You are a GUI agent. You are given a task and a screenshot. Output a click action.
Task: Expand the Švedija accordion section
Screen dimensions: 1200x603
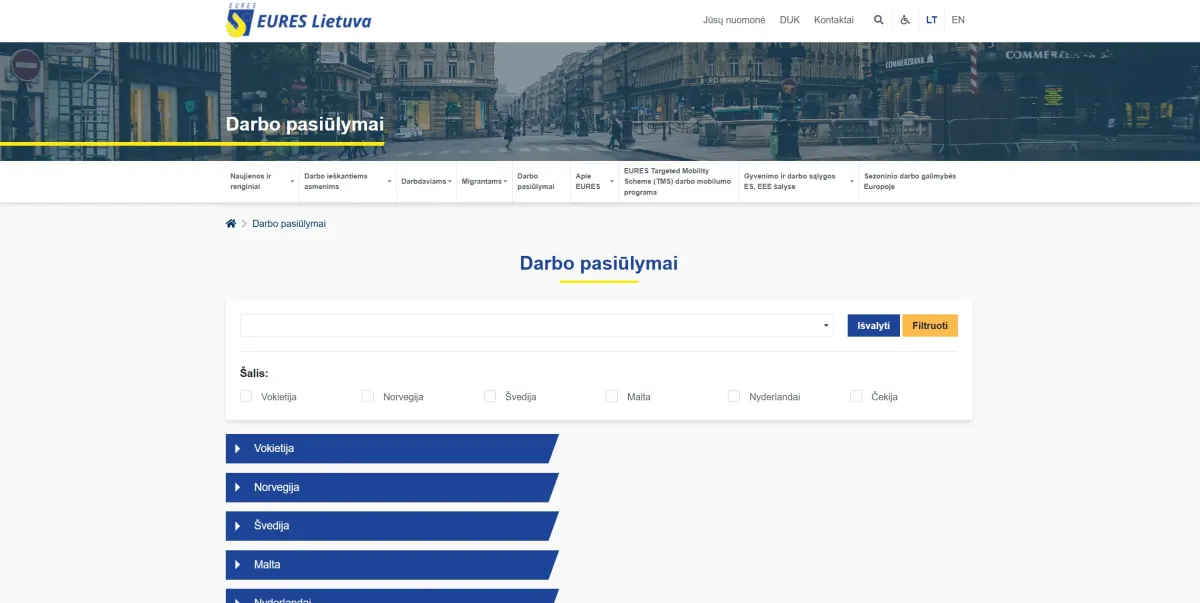point(390,526)
